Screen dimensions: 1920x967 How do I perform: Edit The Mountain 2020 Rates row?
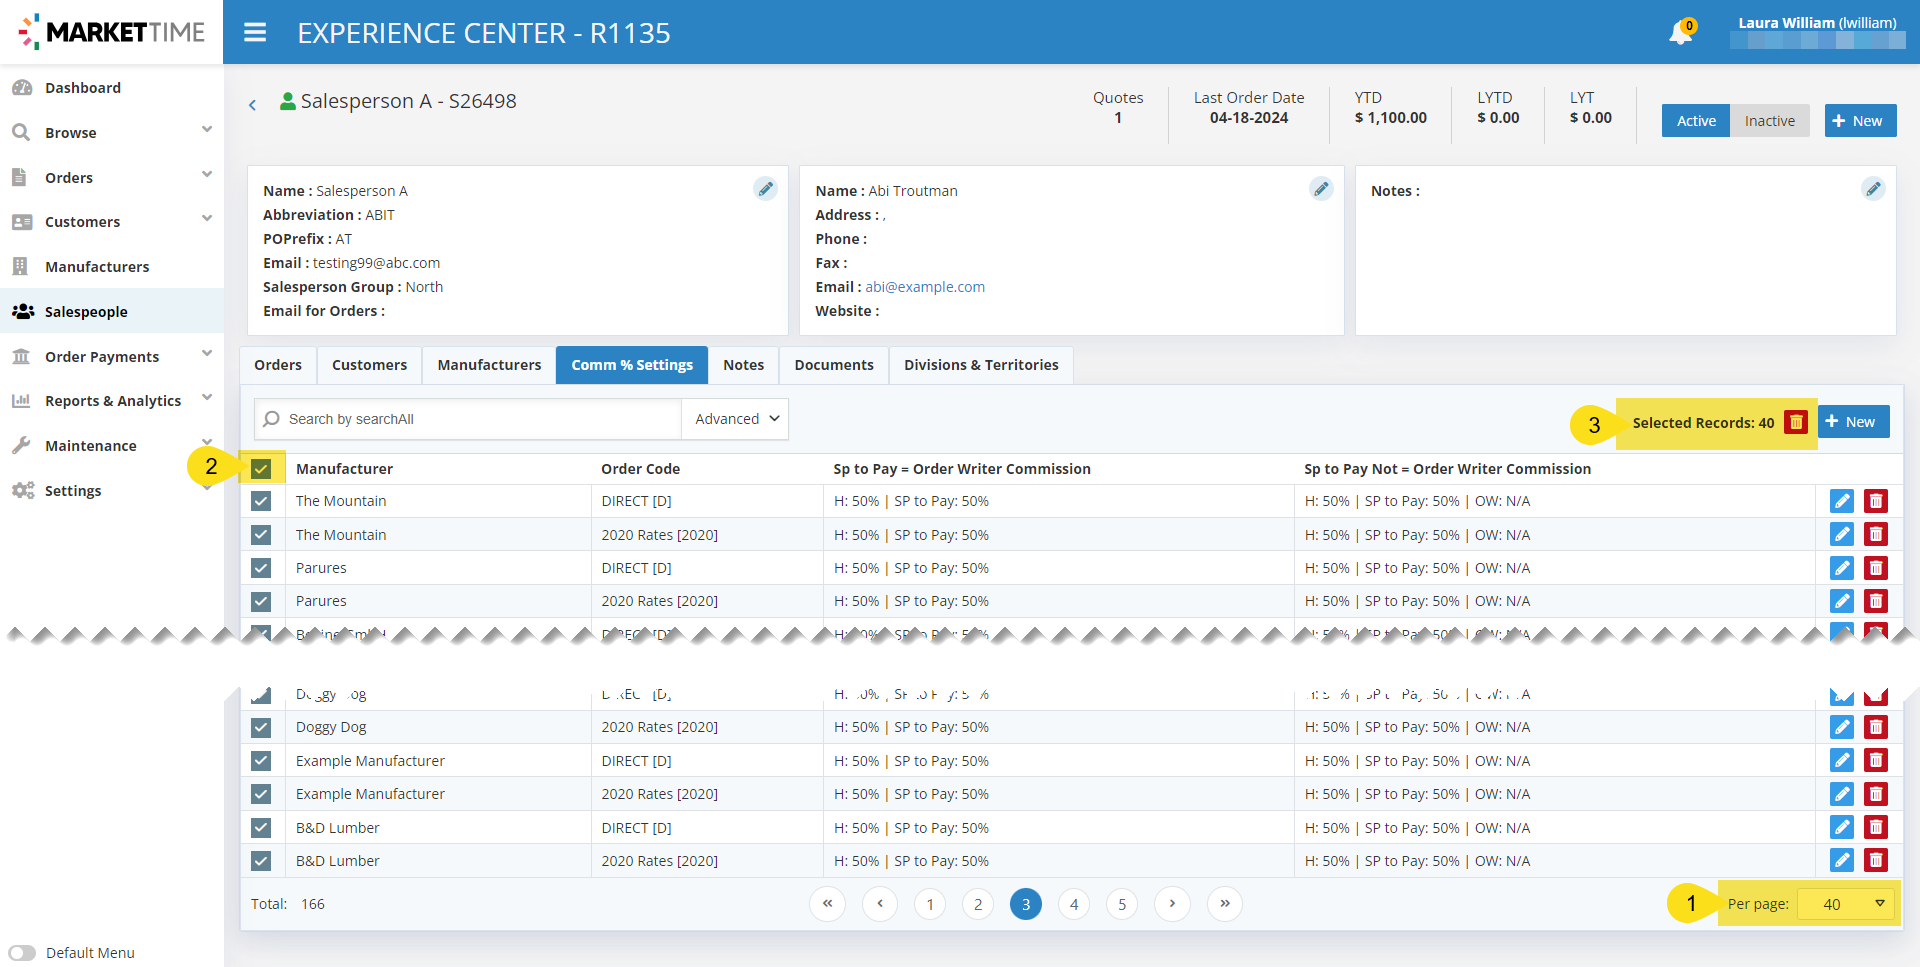pyautogui.click(x=1841, y=534)
